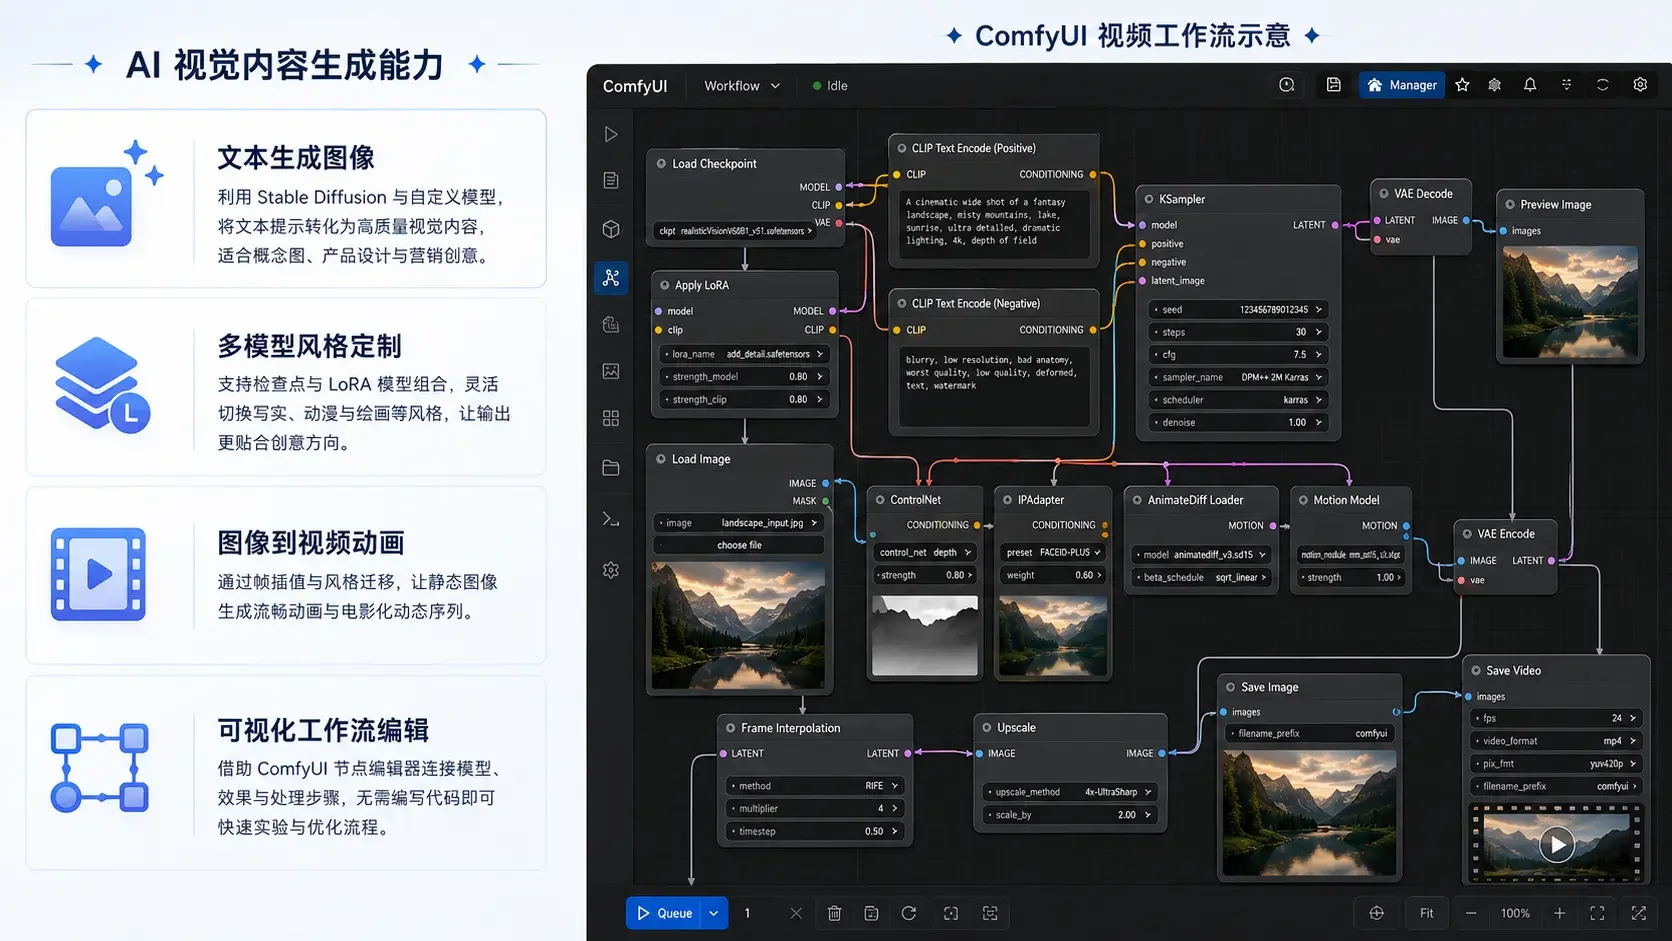
Task: Open the video_format mp4 dropdown
Action: click(x=1555, y=741)
